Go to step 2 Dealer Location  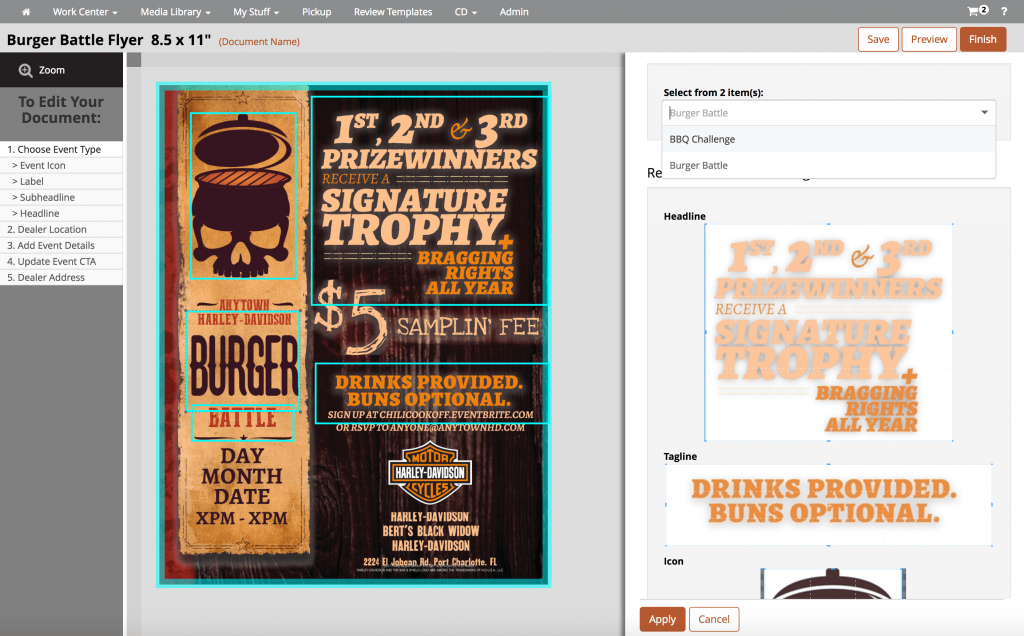[61, 229]
